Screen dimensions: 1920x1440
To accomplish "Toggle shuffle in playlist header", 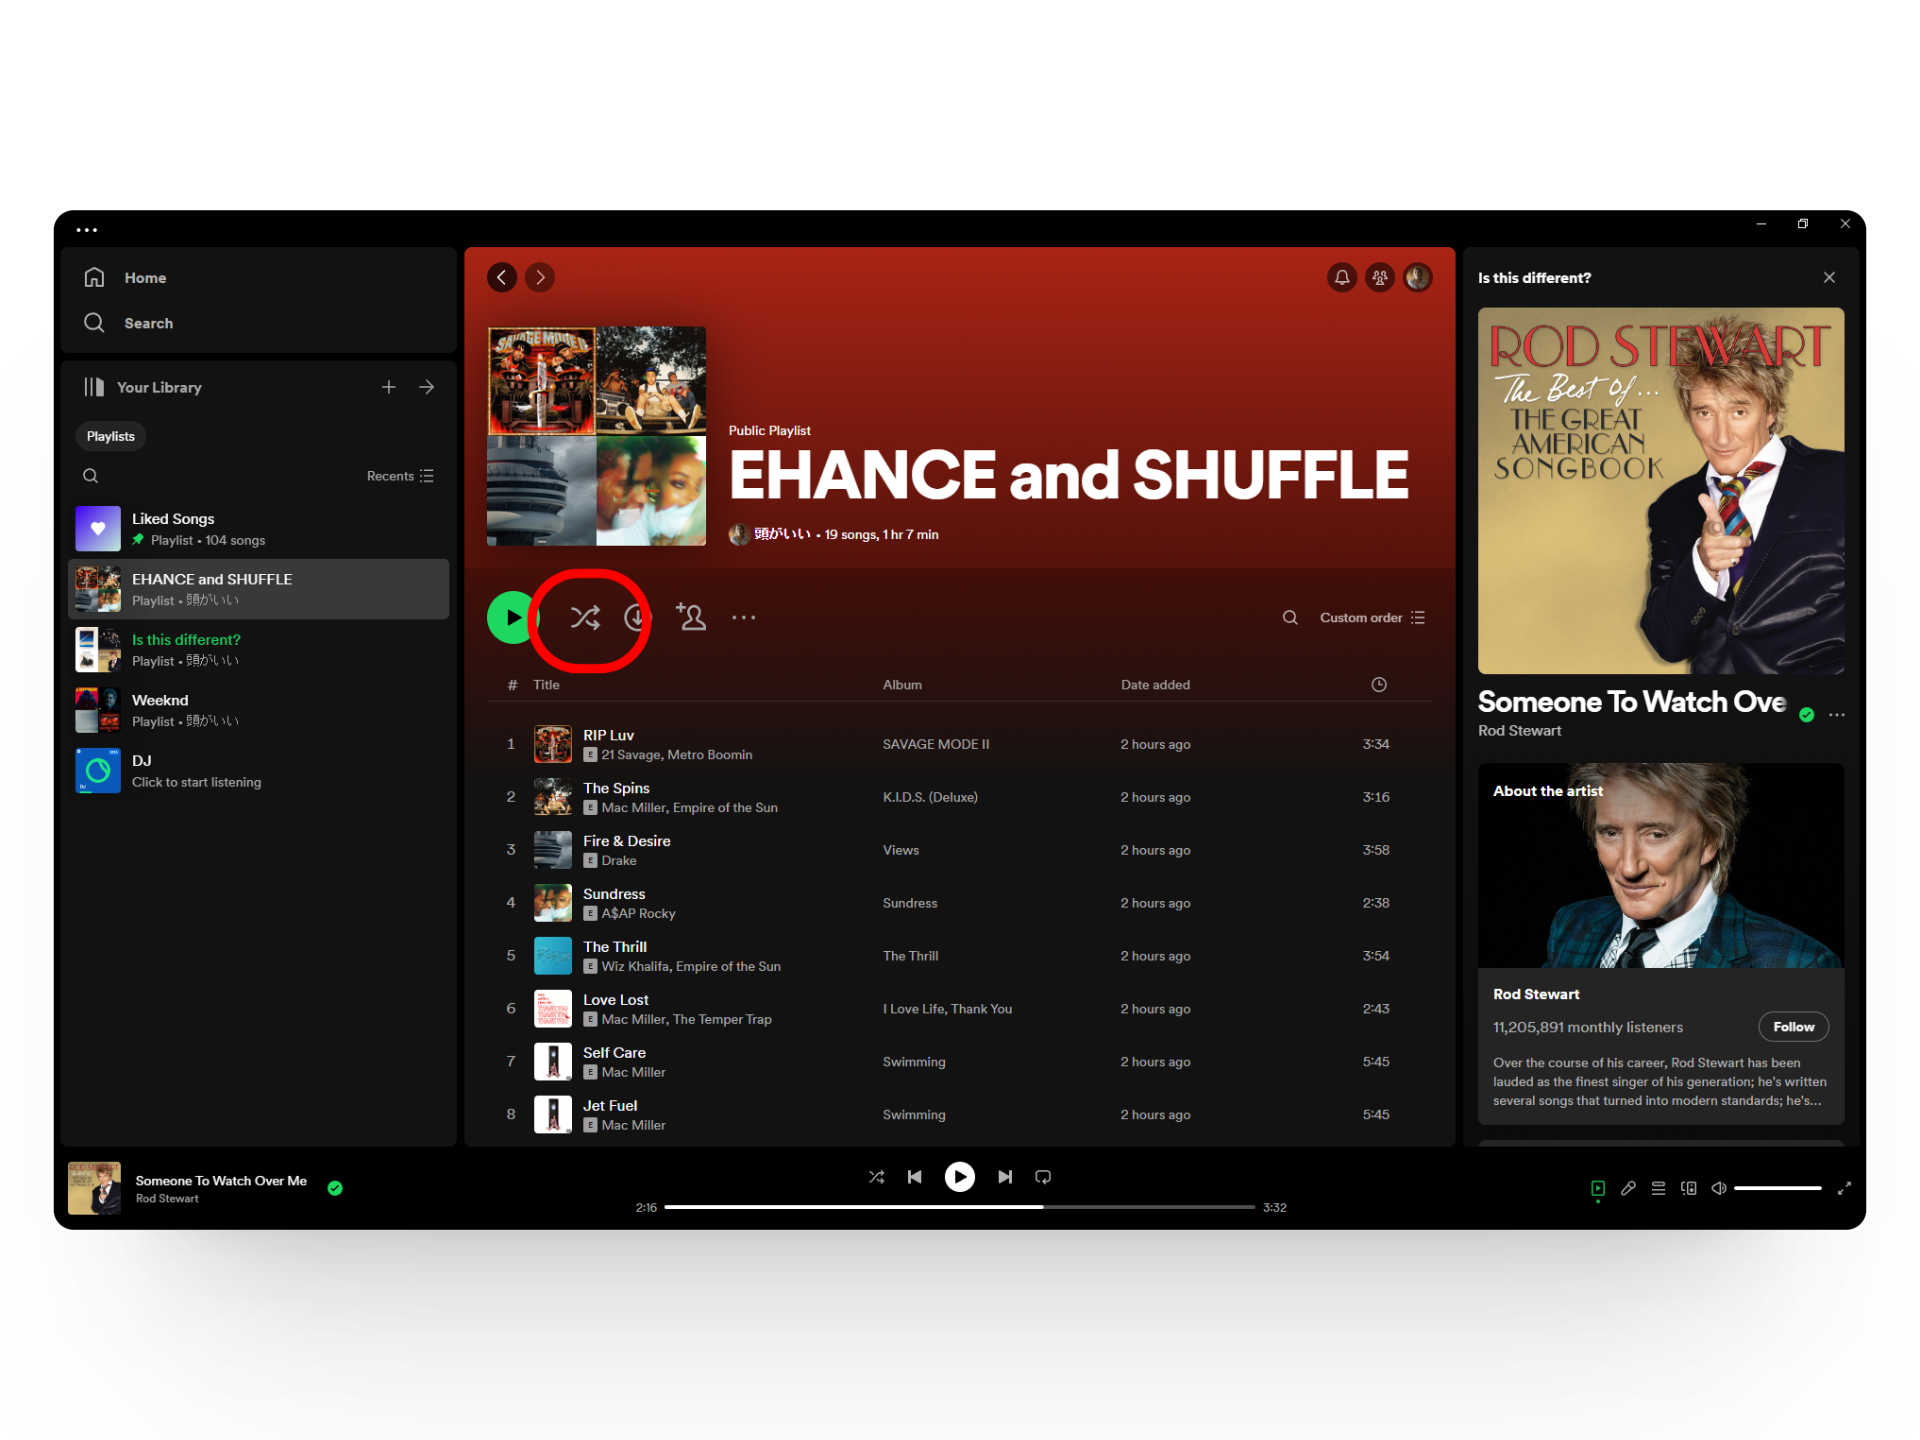I will coord(585,617).
